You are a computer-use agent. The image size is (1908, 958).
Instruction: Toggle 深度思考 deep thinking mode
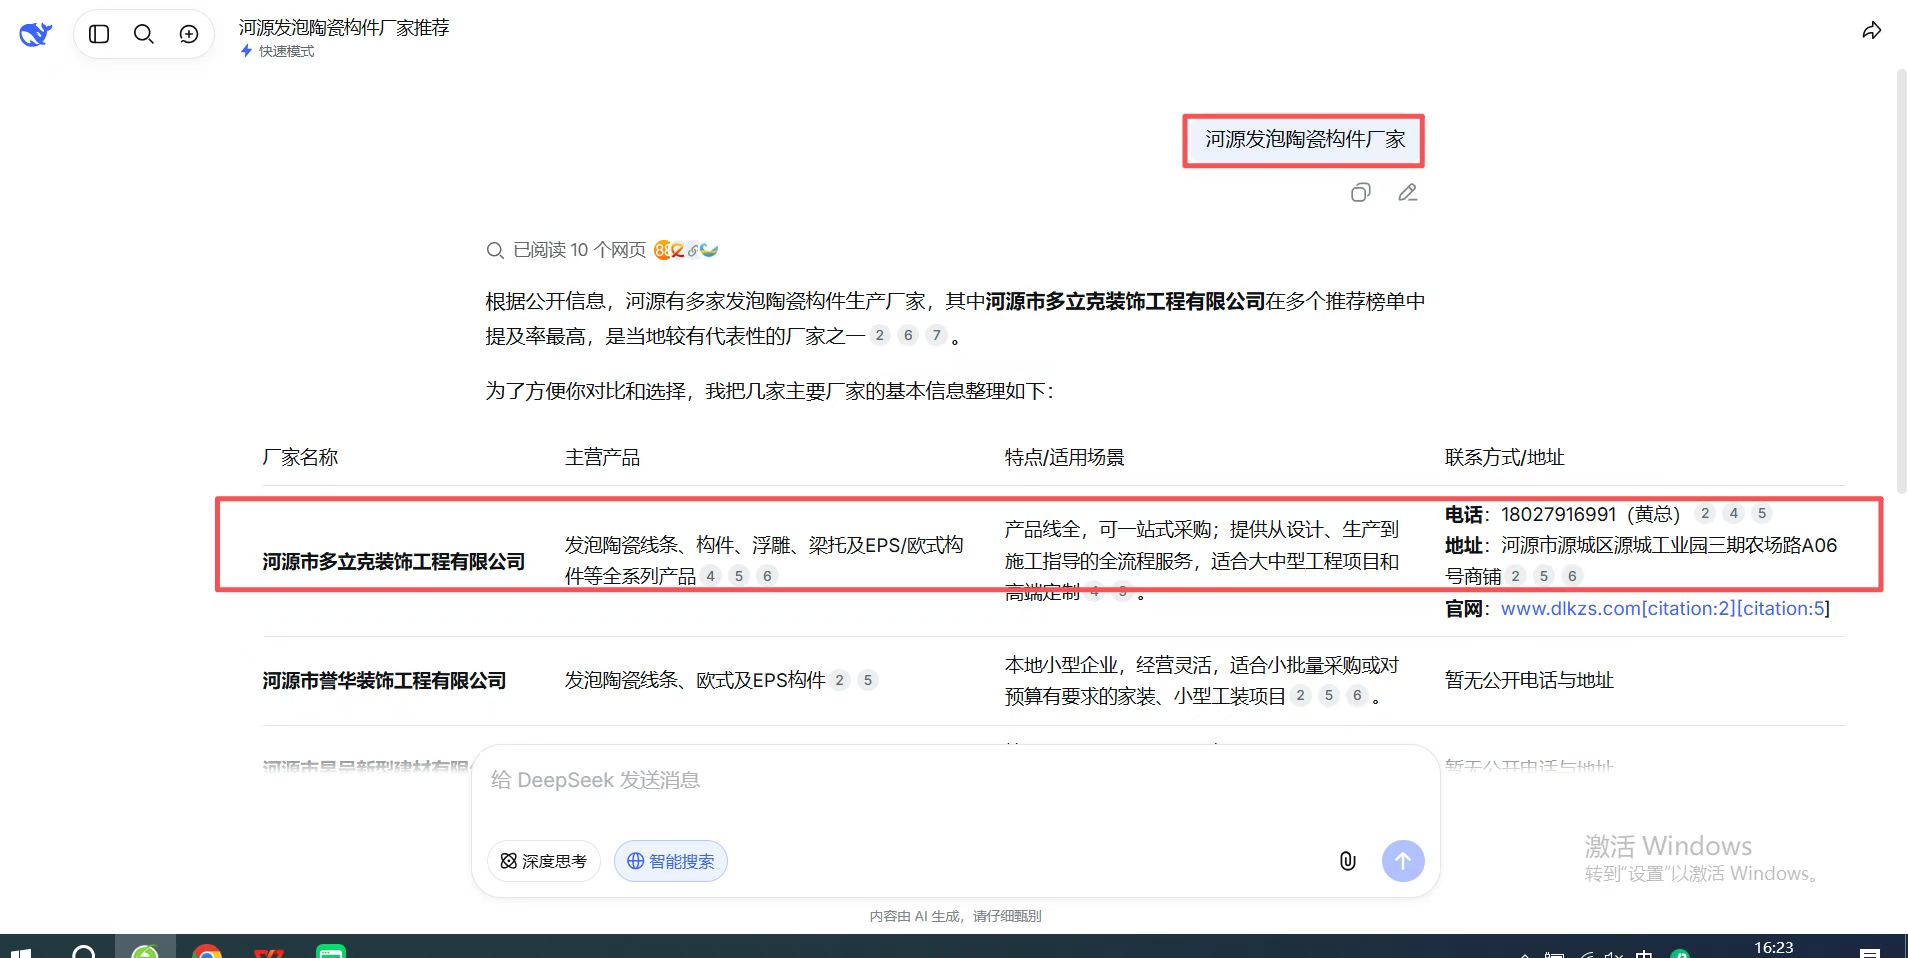point(544,861)
